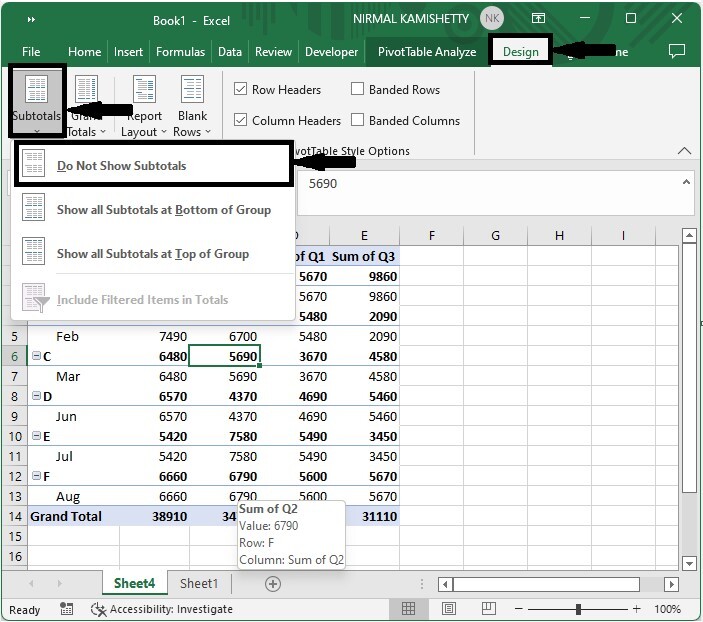Open the Formulas ribbon tab
Screen dimensions: 703x622
[180, 52]
